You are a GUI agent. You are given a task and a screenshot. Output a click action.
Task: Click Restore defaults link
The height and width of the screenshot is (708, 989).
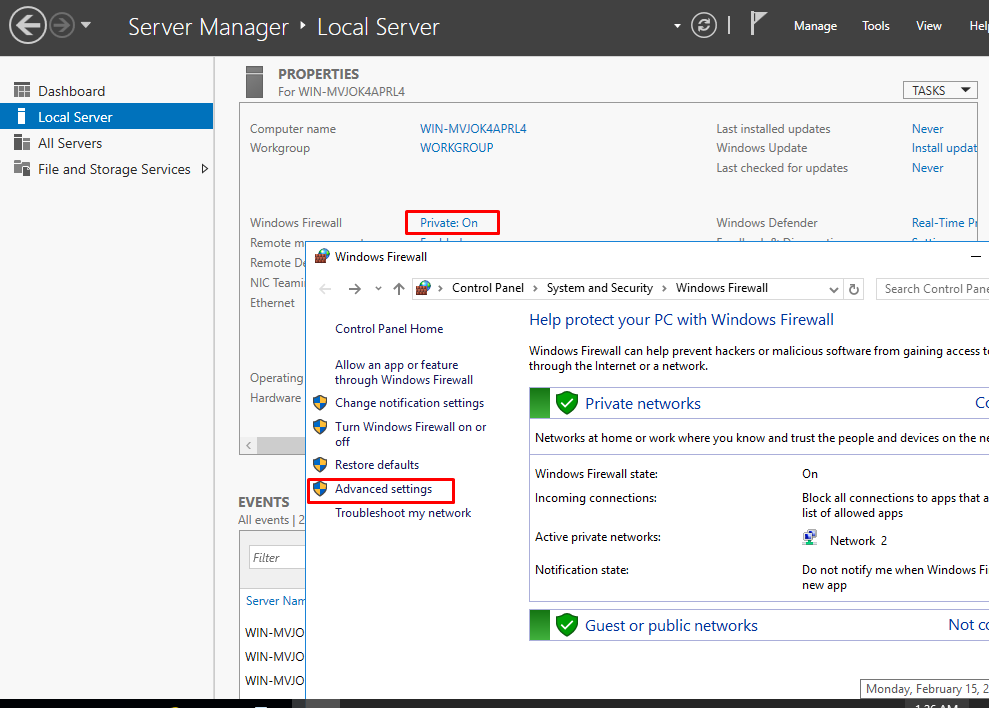tap(377, 465)
